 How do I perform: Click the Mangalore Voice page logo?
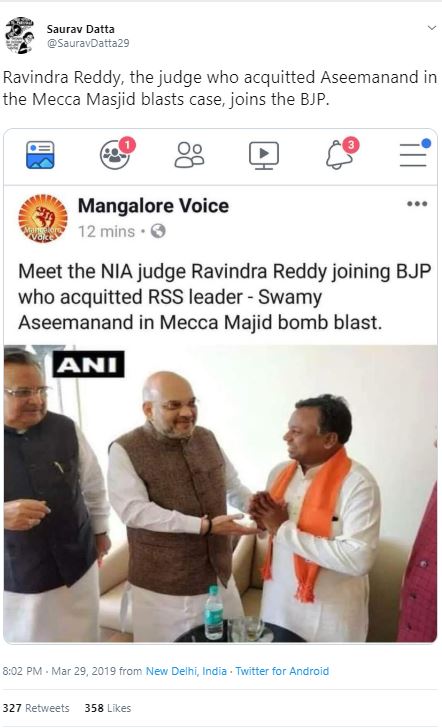click(43, 218)
